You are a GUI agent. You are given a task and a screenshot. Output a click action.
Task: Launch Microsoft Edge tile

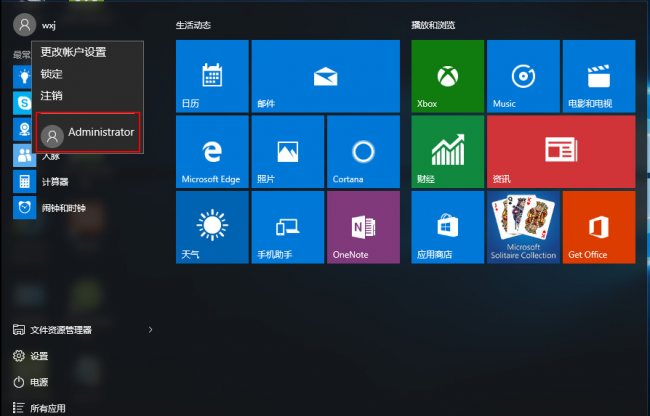[212, 152]
